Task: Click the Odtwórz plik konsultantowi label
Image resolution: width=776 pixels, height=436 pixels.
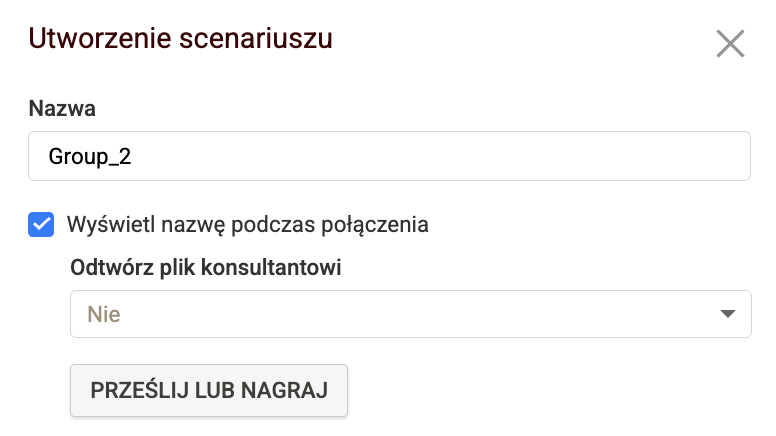Action: [x=206, y=268]
